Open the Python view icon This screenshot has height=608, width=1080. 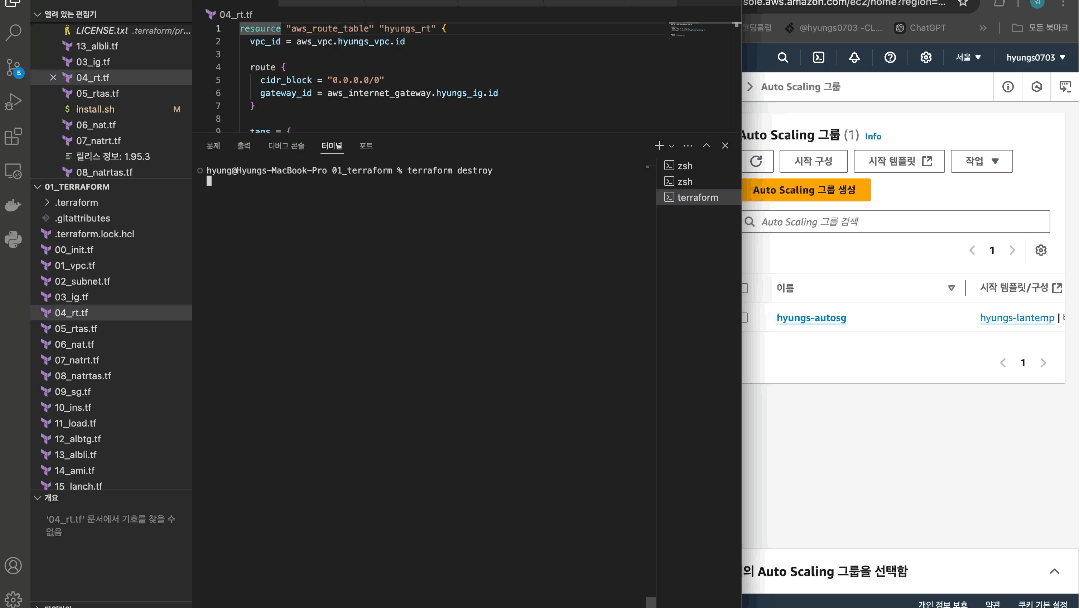(x=13, y=240)
